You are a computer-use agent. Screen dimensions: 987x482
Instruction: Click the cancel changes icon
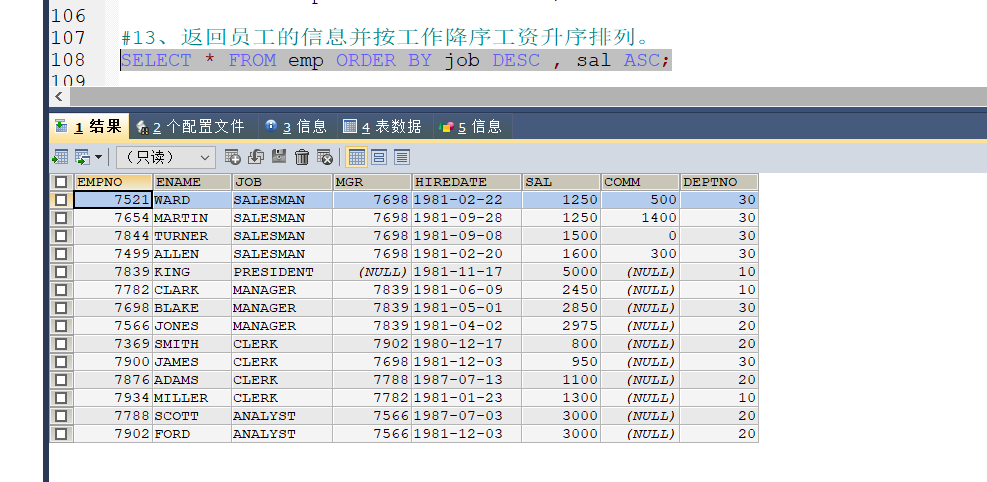(325, 157)
